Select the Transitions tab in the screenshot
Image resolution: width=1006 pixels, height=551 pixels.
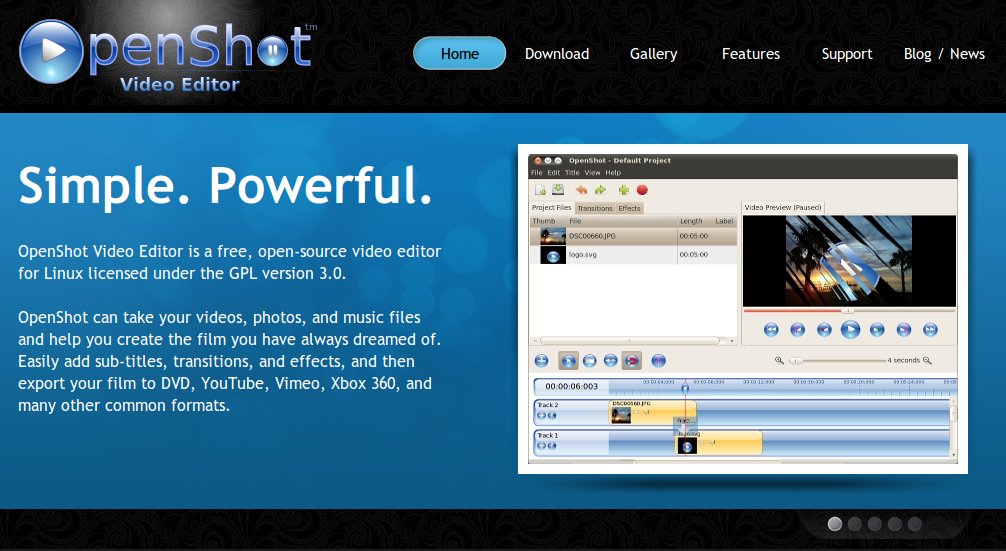[x=595, y=208]
